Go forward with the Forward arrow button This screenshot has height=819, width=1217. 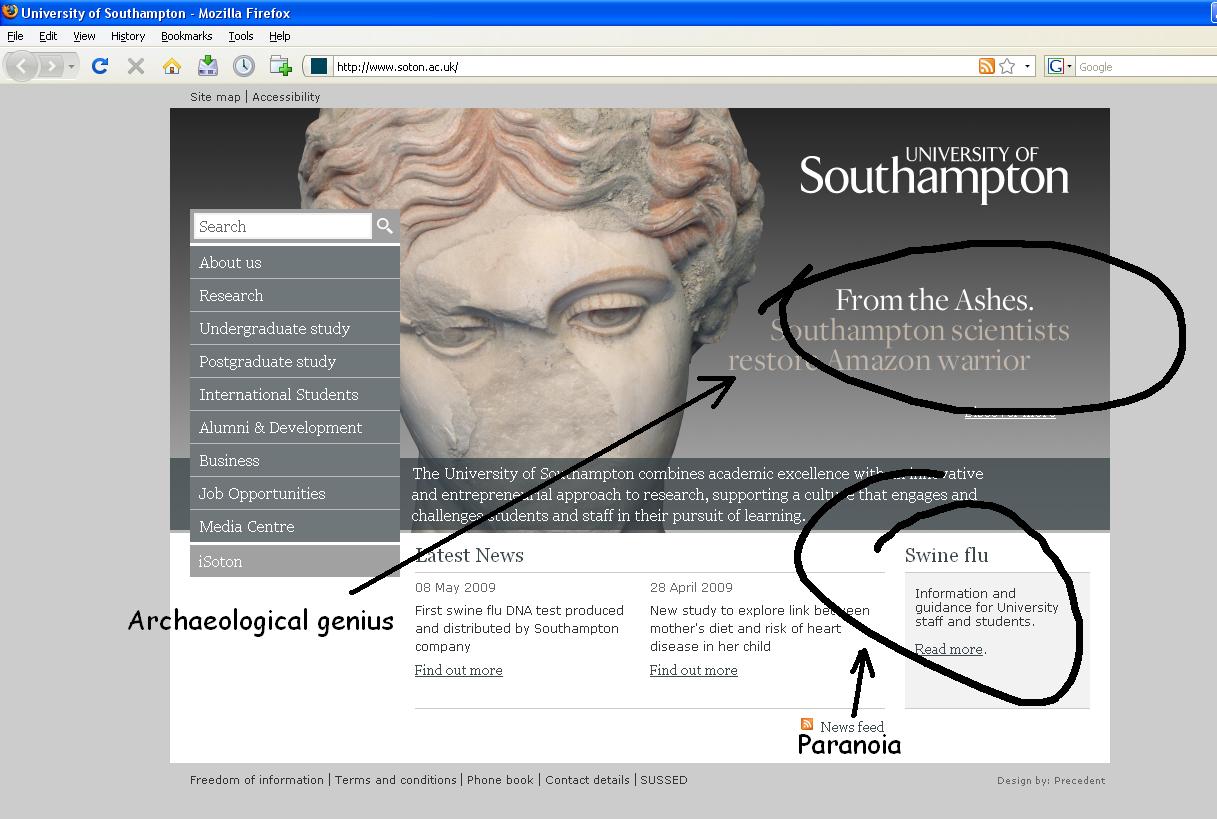[x=50, y=67]
